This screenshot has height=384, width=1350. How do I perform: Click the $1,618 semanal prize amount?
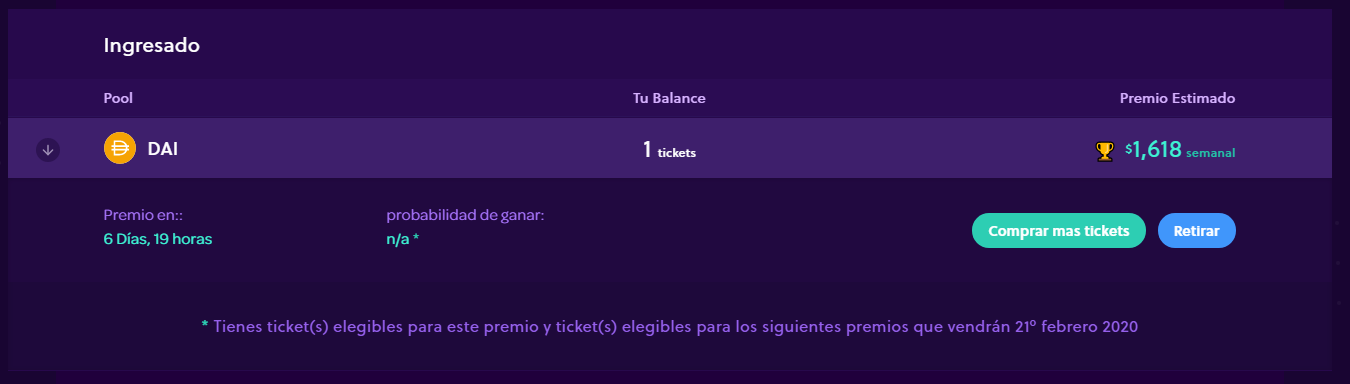click(x=1180, y=150)
